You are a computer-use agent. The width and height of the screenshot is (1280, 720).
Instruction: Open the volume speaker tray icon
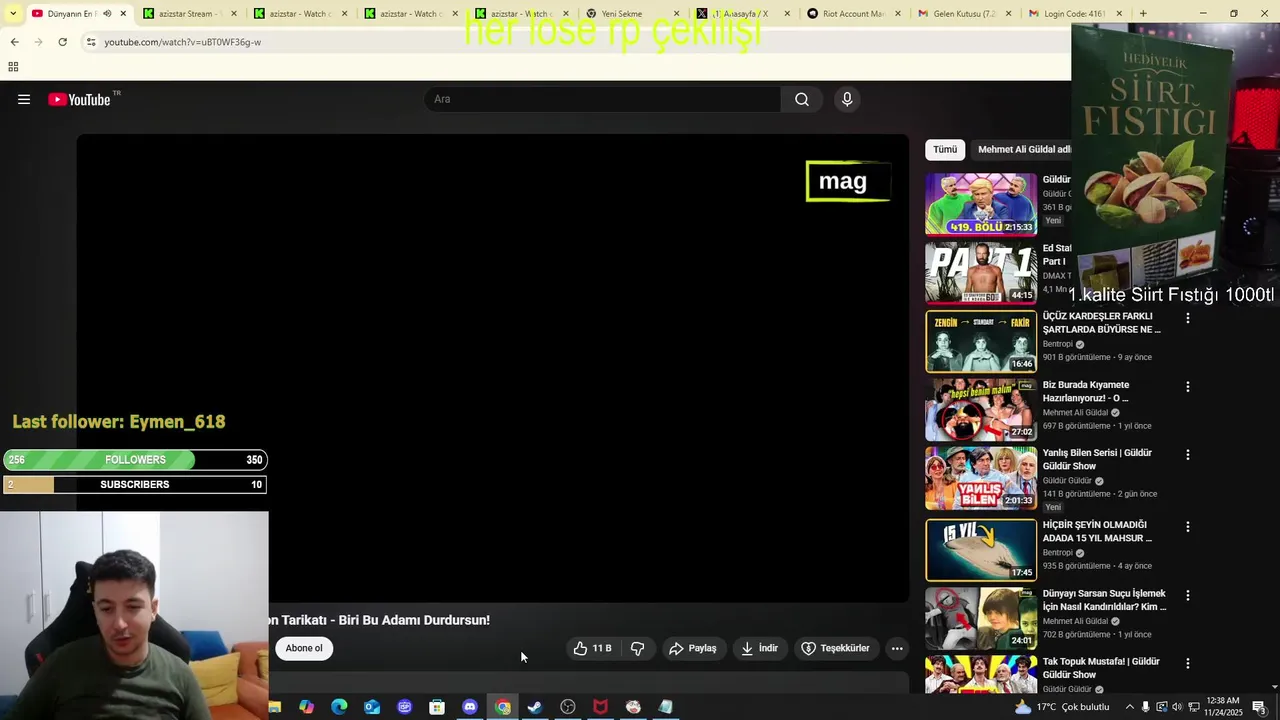click(x=1176, y=707)
